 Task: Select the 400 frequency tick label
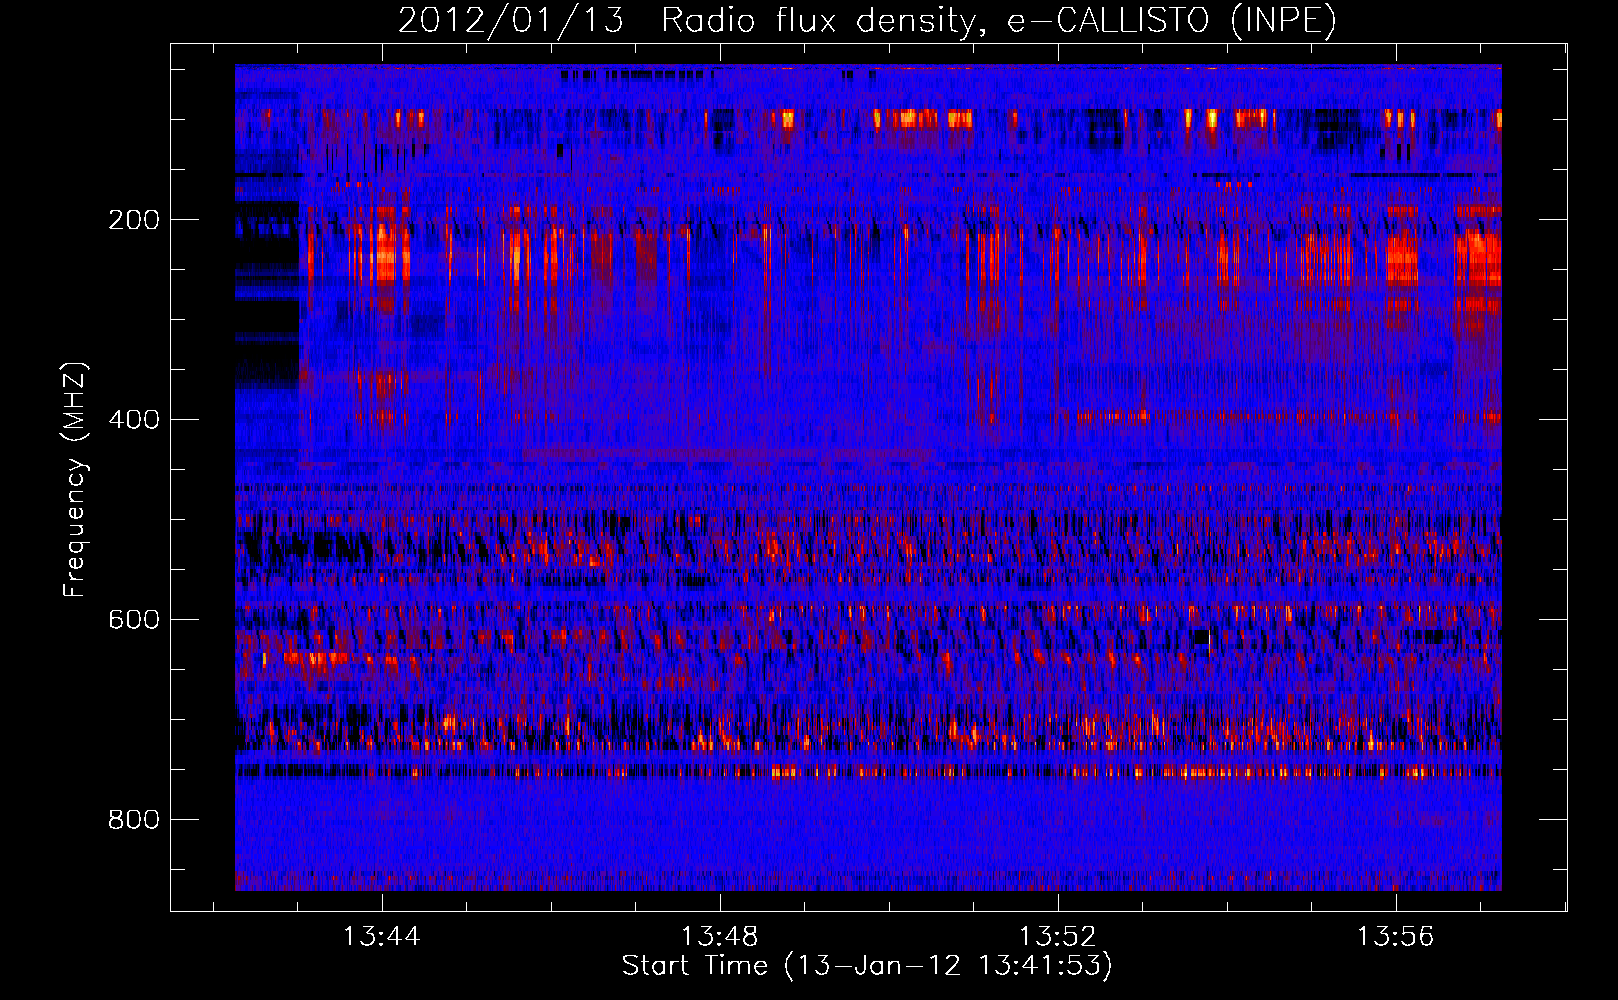click(133, 420)
